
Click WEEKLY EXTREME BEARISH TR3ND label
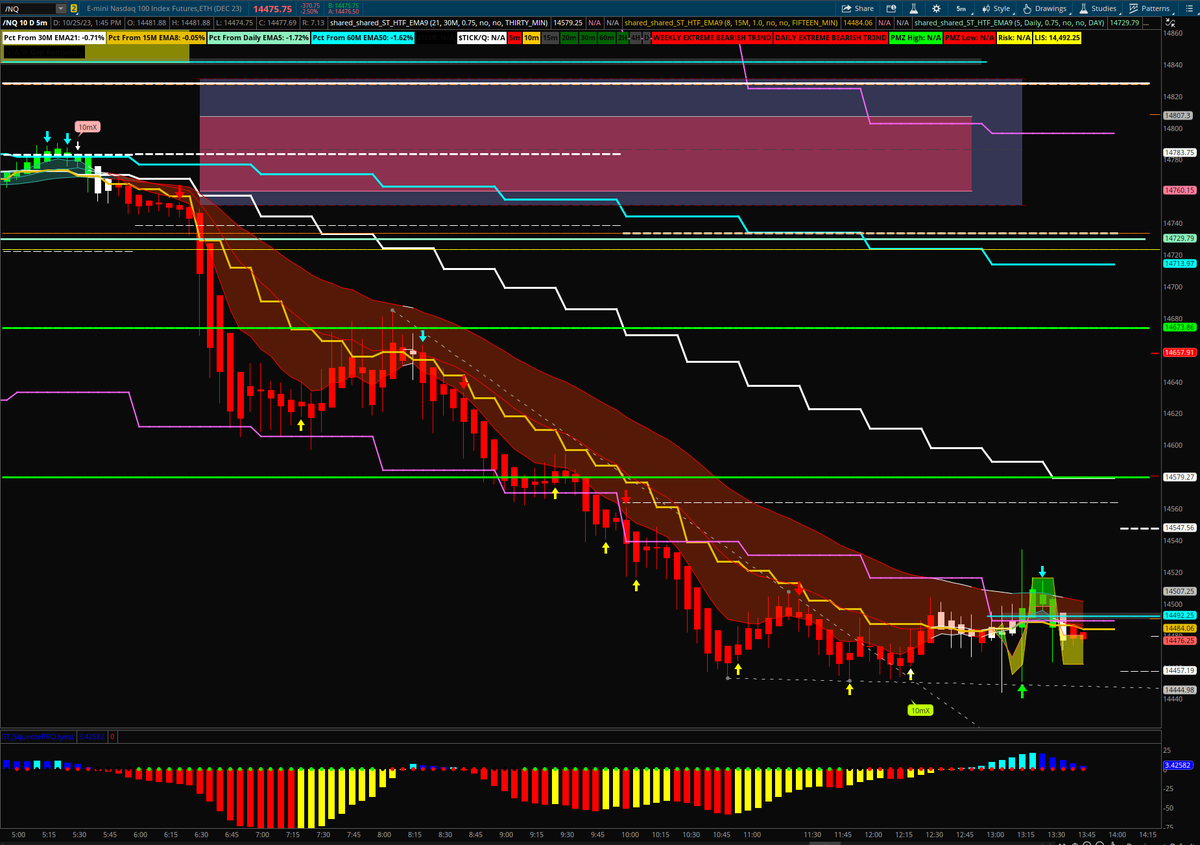(x=712, y=37)
